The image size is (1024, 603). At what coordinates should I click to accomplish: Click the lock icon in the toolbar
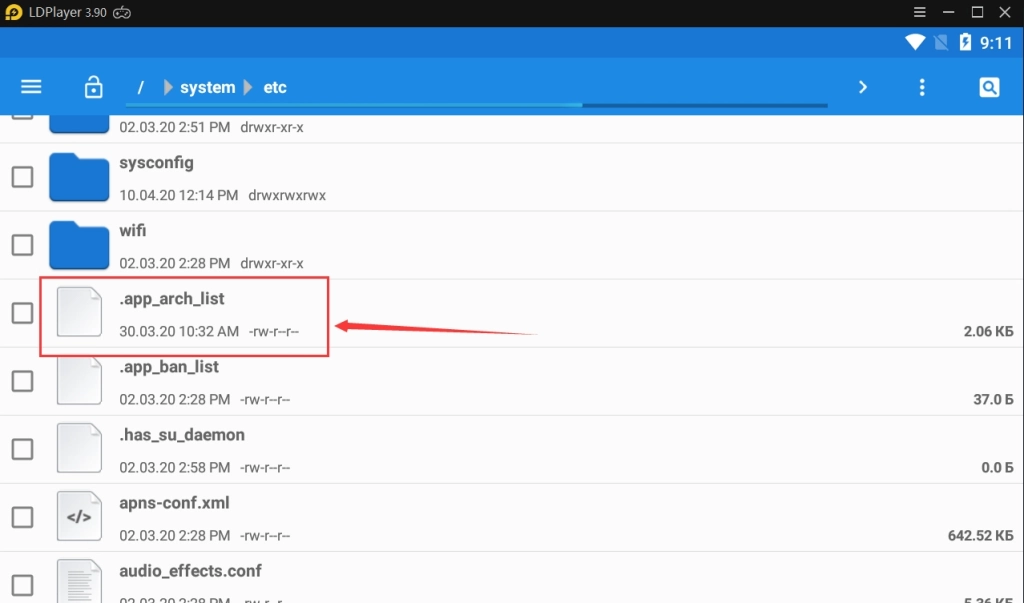(x=93, y=86)
